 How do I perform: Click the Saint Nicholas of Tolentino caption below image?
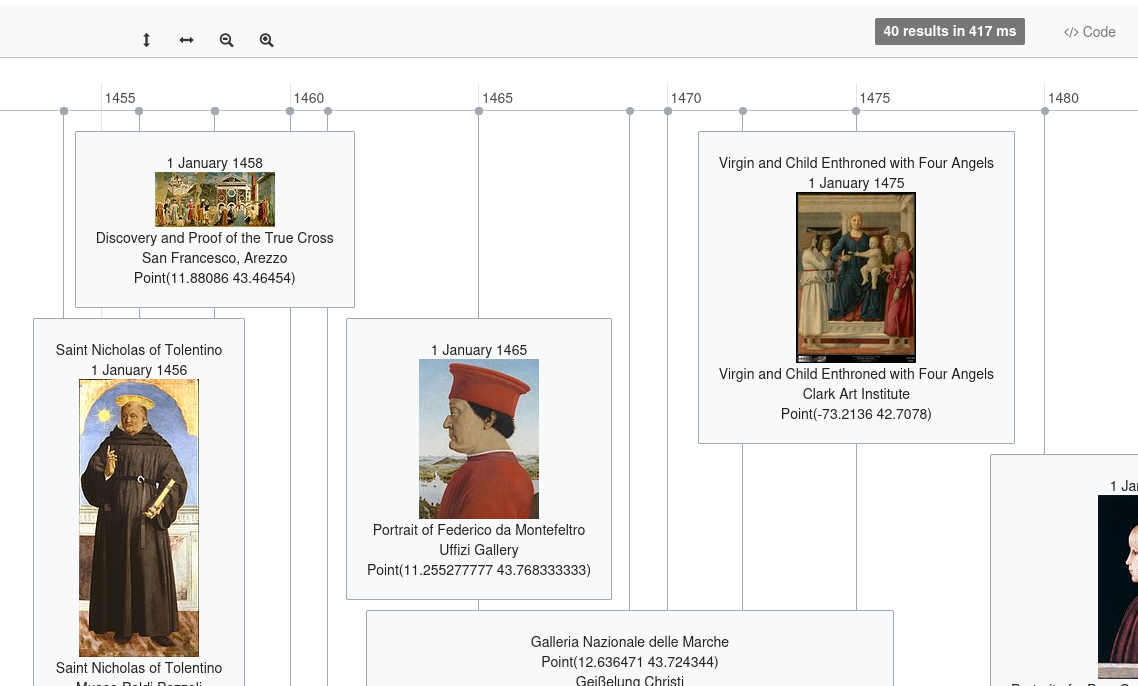point(139,668)
